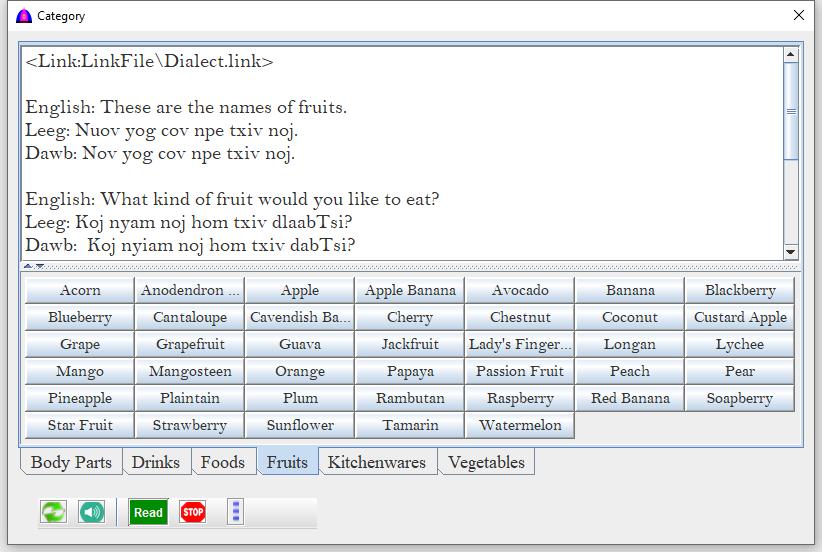Click the Watermelon button
Screen dimensions: 822x552
point(520,425)
